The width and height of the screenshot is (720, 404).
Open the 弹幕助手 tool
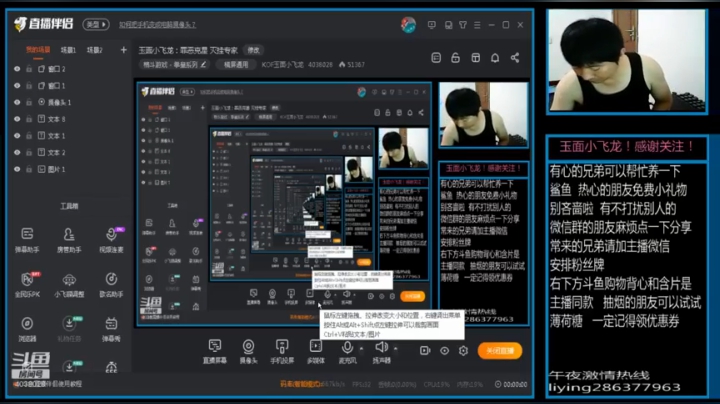tap(27, 240)
